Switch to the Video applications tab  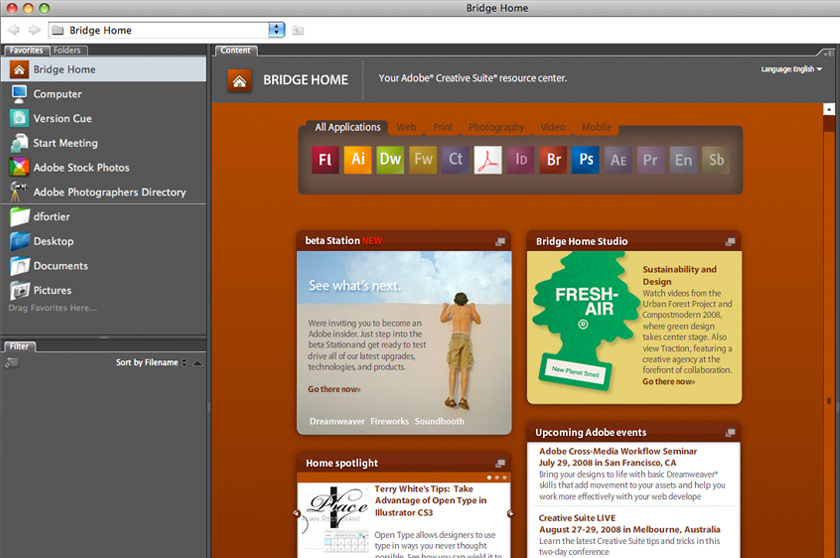552,127
